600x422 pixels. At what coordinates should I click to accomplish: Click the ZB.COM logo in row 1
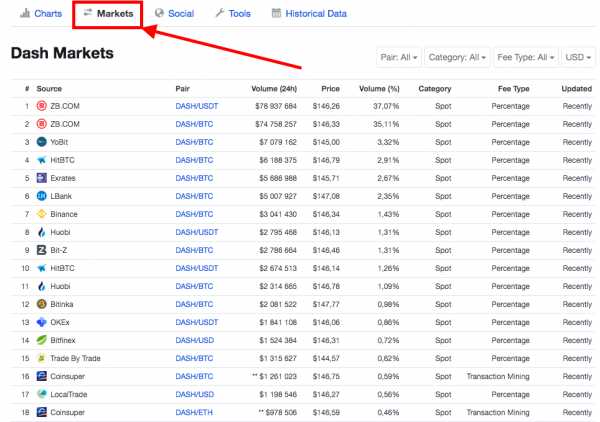tap(41, 106)
